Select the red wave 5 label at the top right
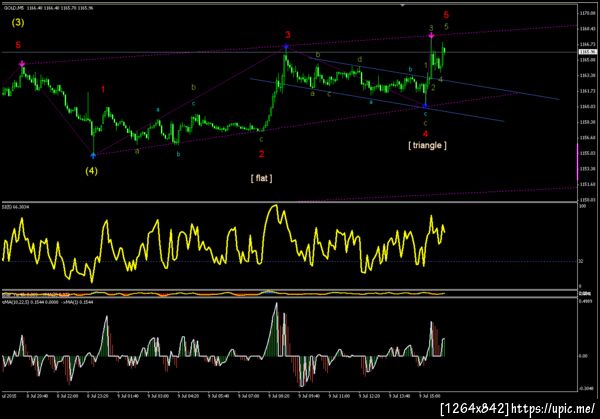This screenshot has width=600, height=419. click(446, 15)
